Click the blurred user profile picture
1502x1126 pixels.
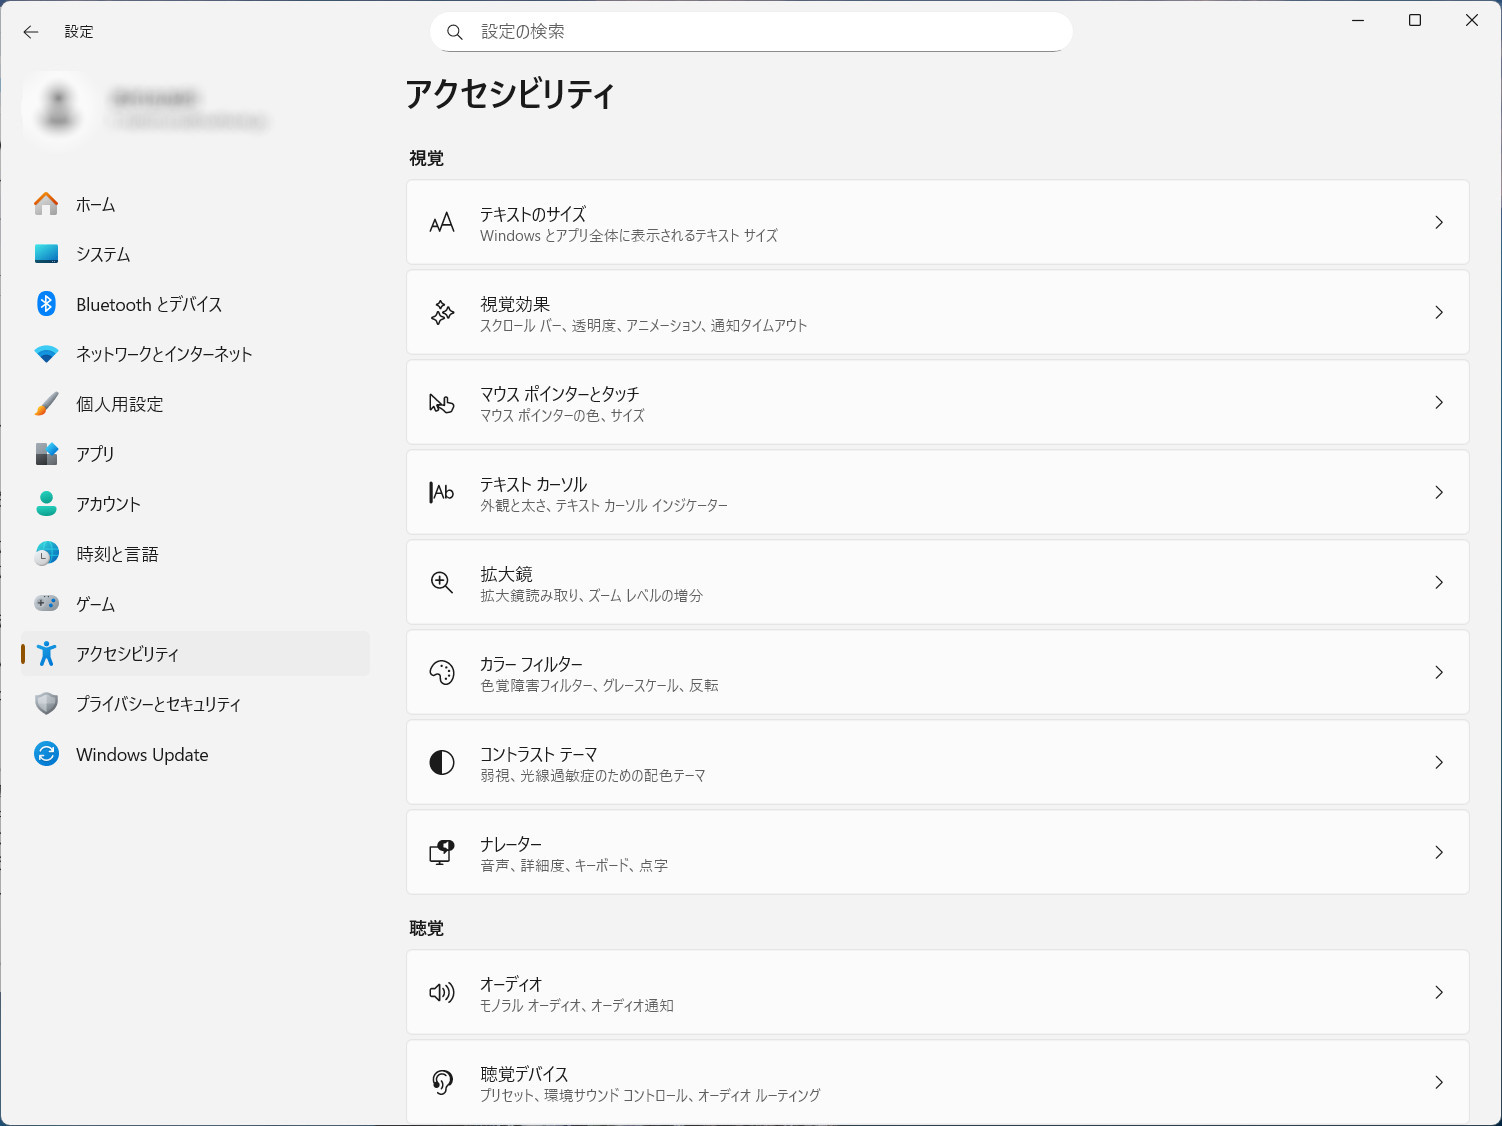point(59,108)
